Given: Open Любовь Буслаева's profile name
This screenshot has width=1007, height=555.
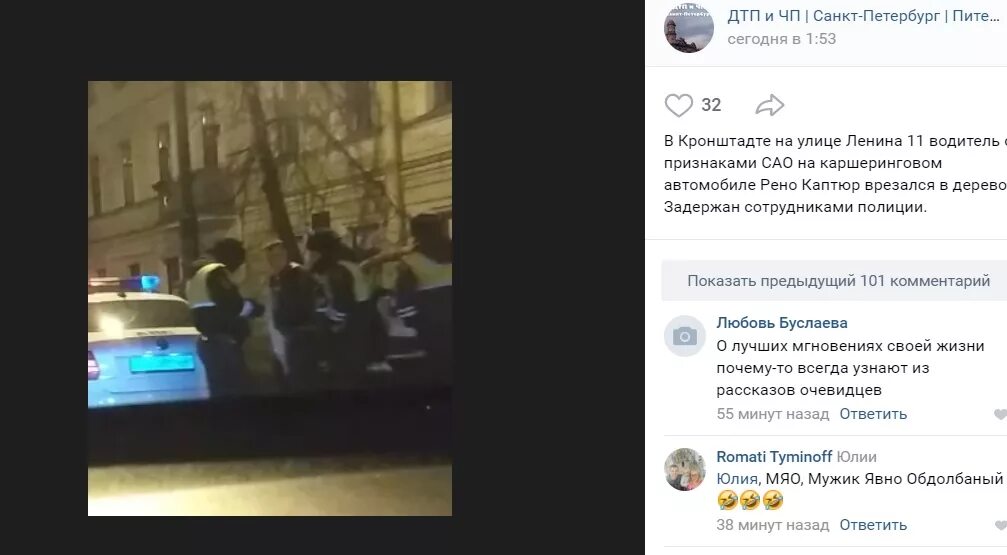Looking at the screenshot, I should coord(782,323).
